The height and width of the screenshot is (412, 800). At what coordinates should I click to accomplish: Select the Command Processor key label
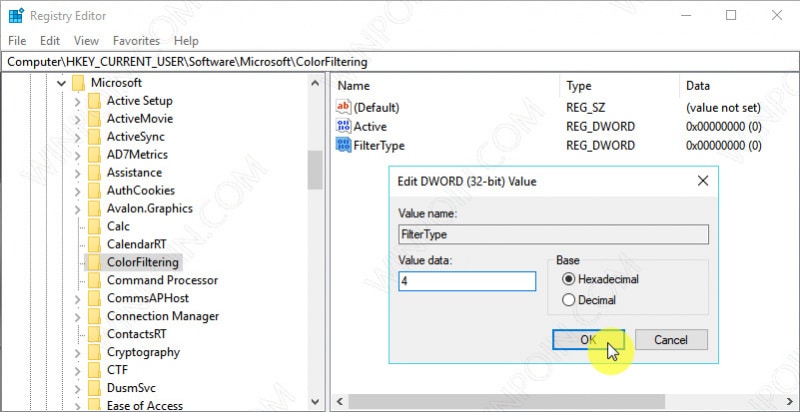pyautogui.click(x=162, y=280)
